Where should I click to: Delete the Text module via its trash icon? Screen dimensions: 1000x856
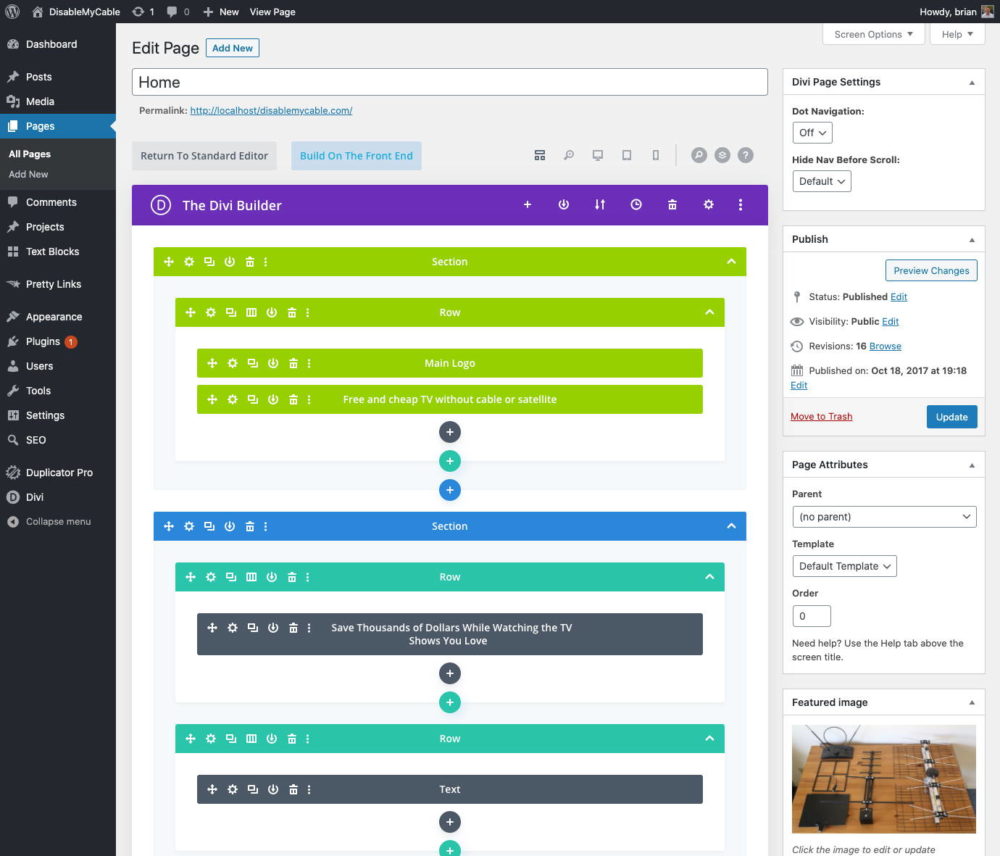294,790
